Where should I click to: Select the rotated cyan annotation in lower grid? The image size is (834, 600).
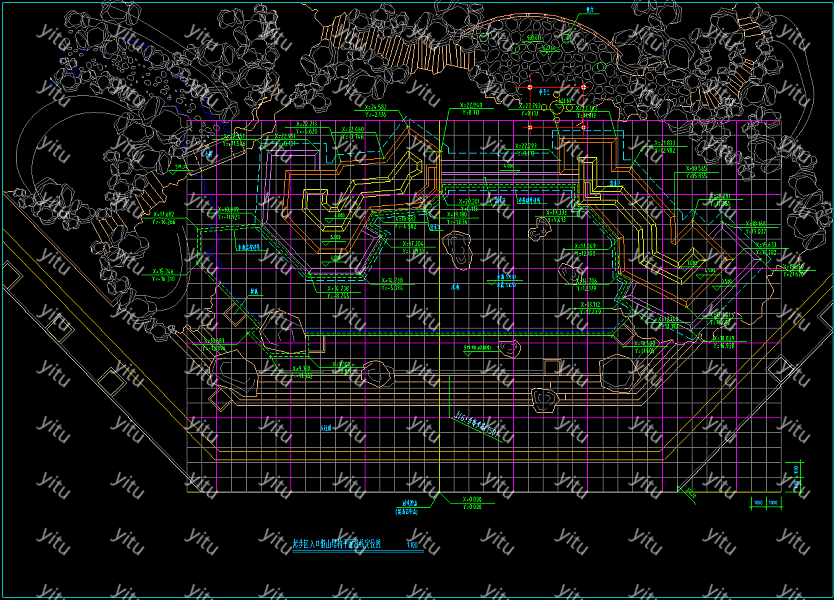click(475, 425)
